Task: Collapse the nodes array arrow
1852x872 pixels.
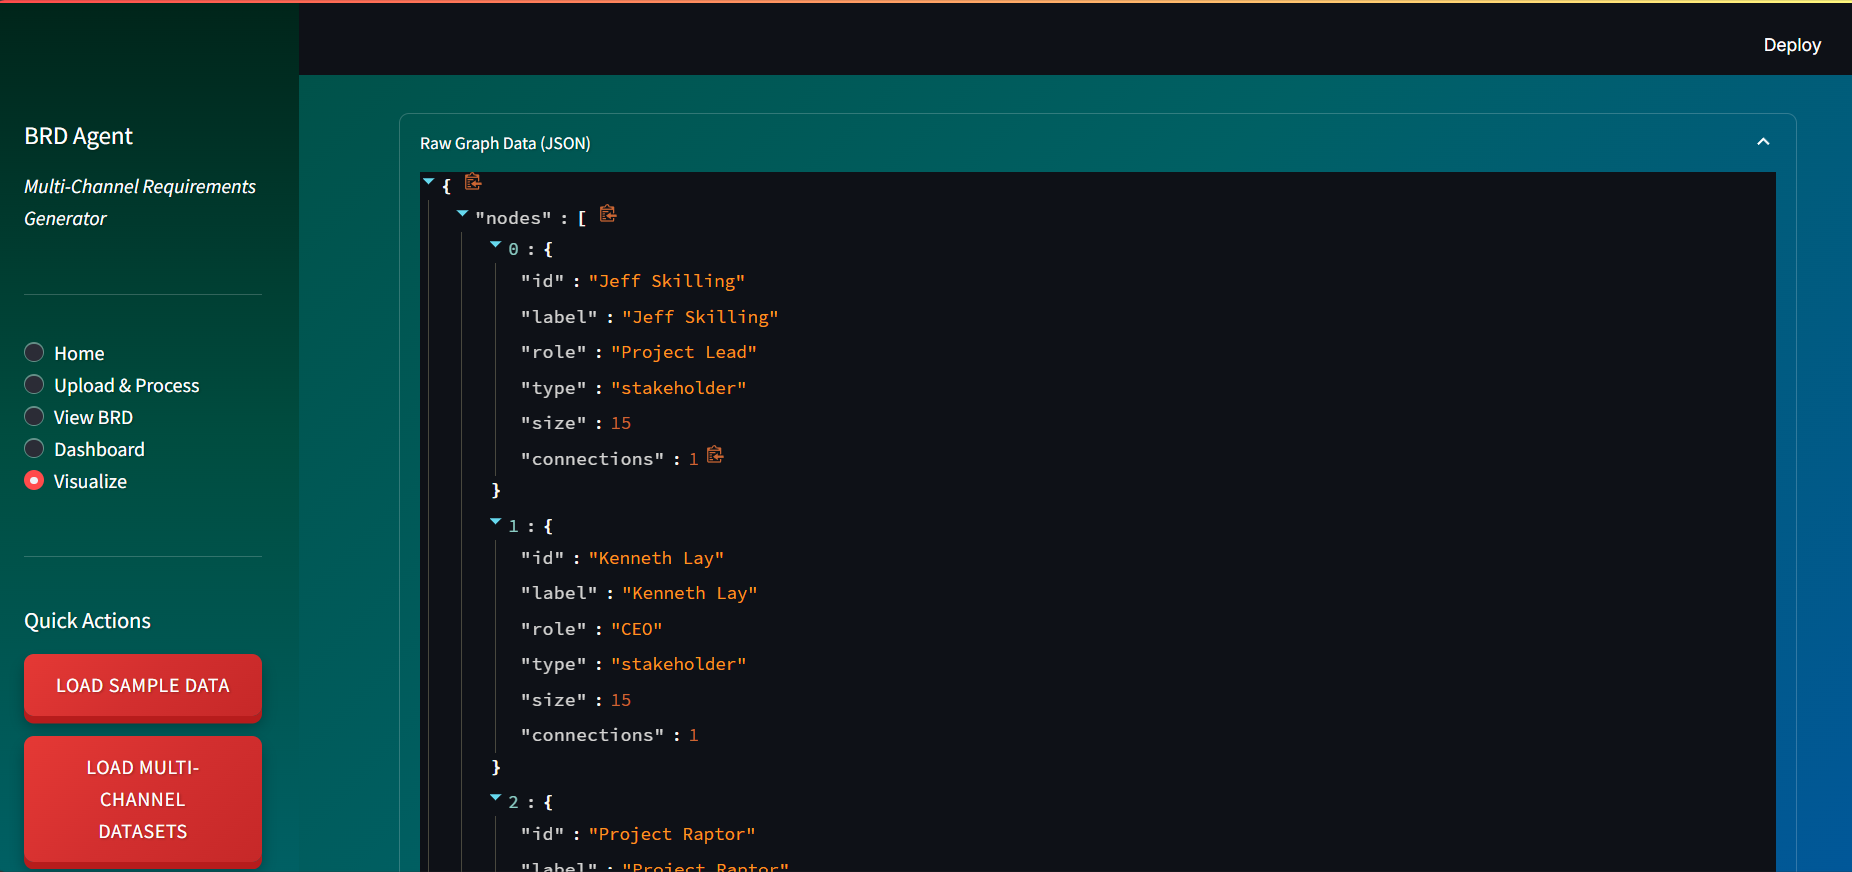Action: 462,214
